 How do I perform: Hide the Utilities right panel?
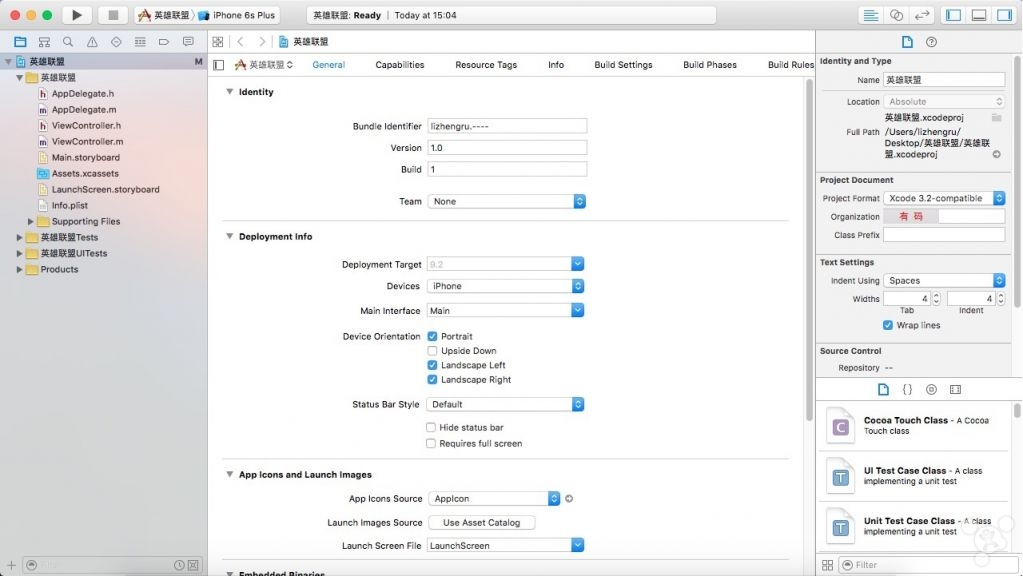1003,15
